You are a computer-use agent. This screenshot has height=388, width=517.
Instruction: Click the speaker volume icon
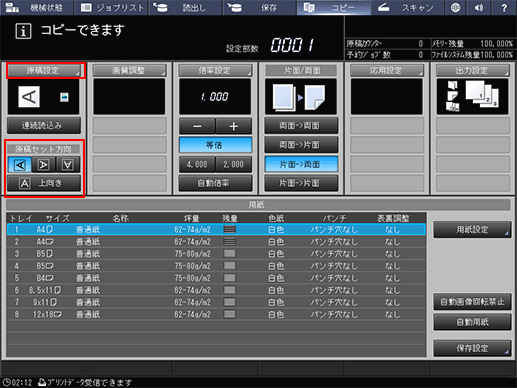click(479, 8)
